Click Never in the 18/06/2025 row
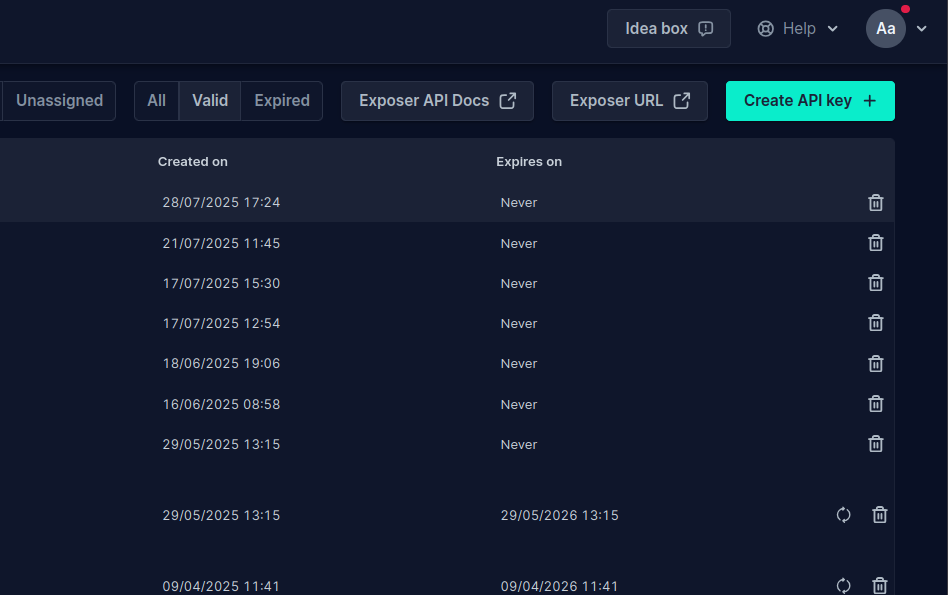948x595 pixels. (x=519, y=363)
